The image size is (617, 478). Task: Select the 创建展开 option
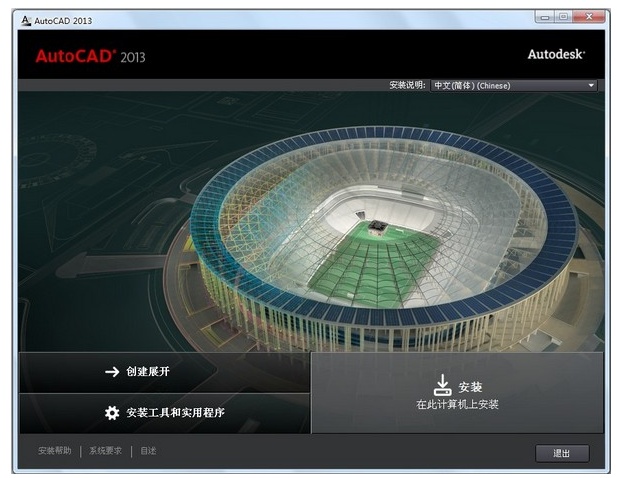coord(164,372)
